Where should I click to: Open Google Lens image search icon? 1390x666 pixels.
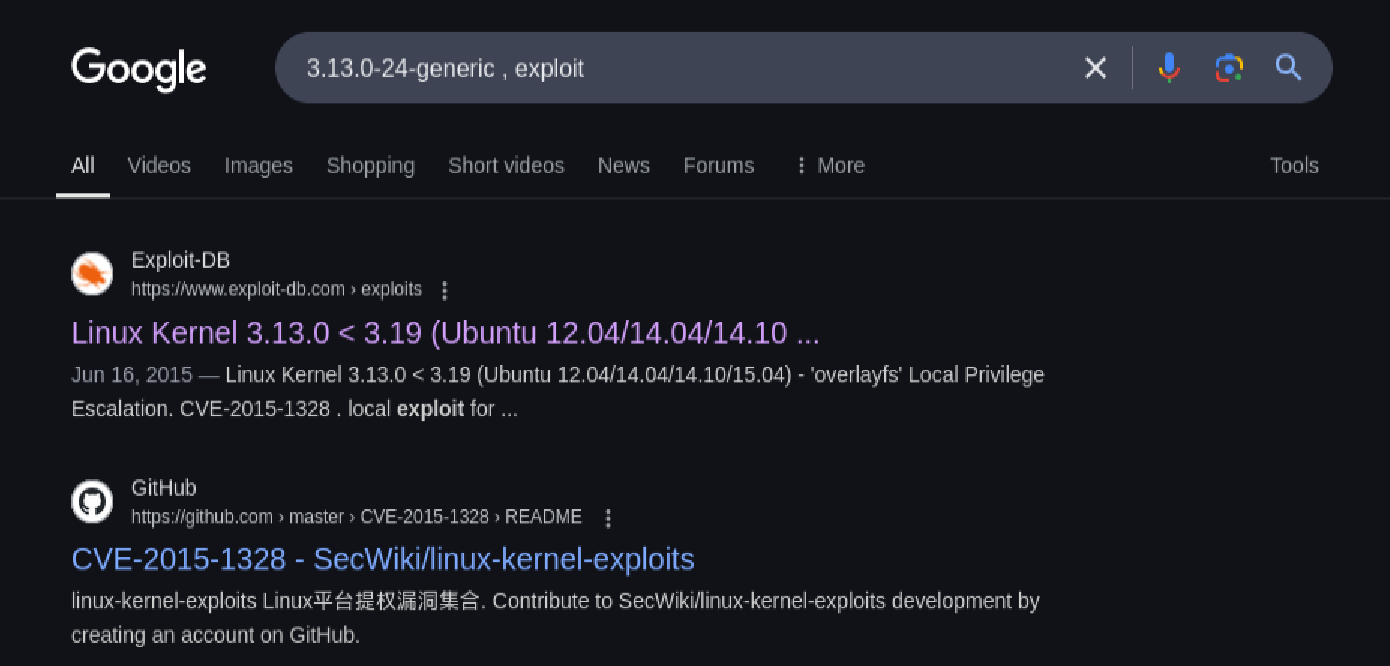[1229, 68]
